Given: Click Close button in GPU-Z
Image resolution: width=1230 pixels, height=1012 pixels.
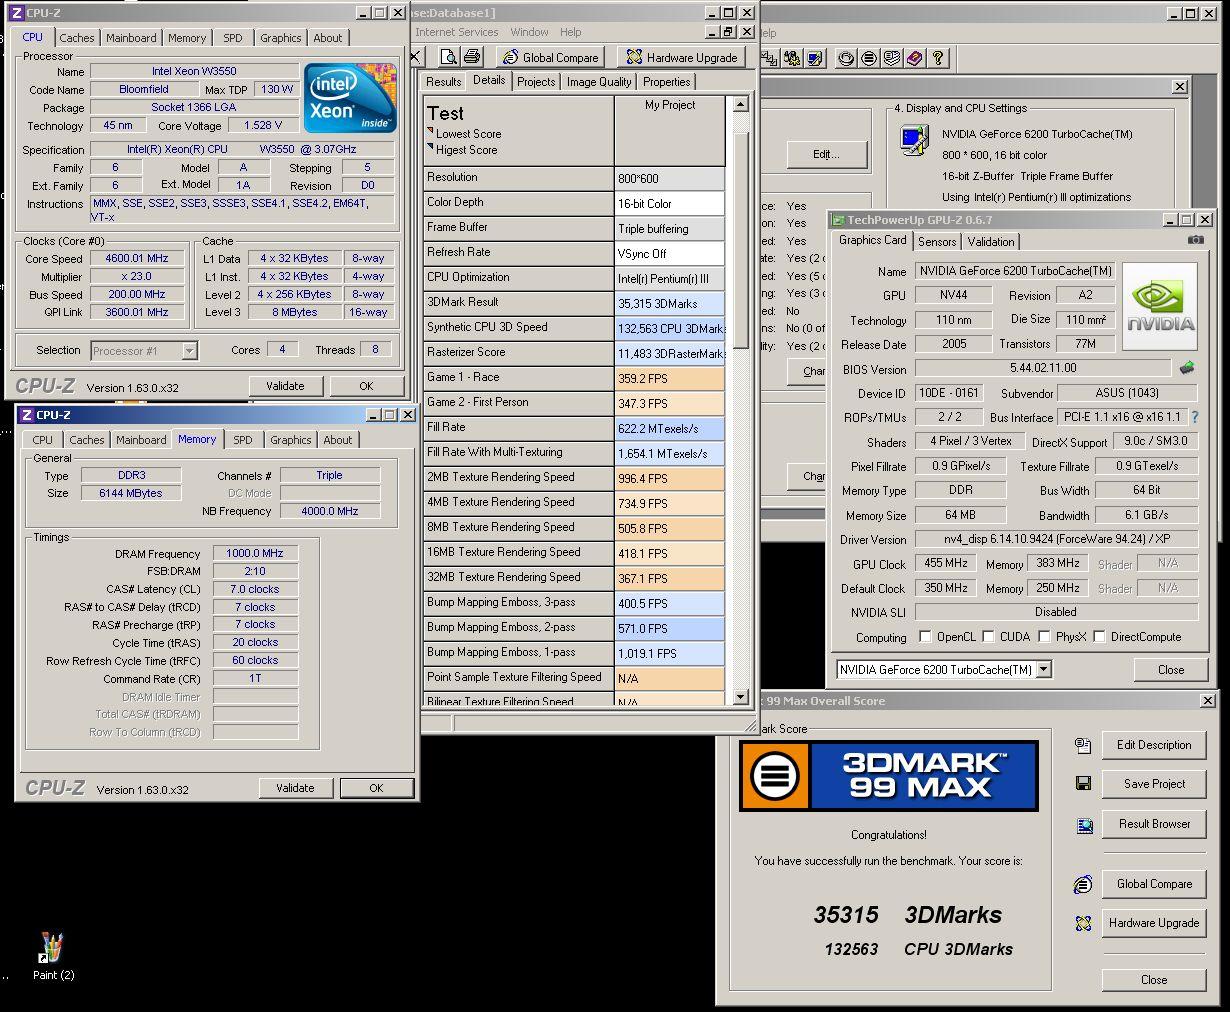Looking at the screenshot, I should click(1171, 670).
